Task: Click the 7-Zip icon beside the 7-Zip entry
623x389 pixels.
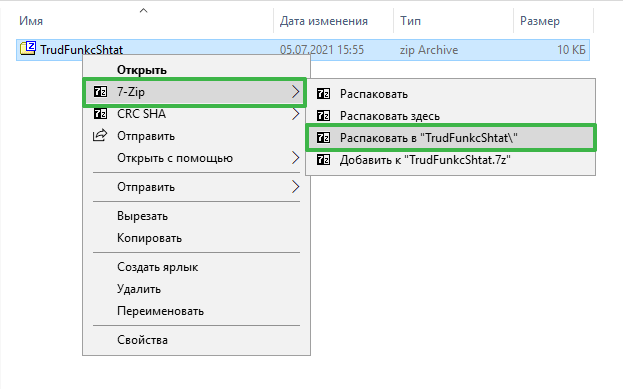Action: click(x=100, y=92)
